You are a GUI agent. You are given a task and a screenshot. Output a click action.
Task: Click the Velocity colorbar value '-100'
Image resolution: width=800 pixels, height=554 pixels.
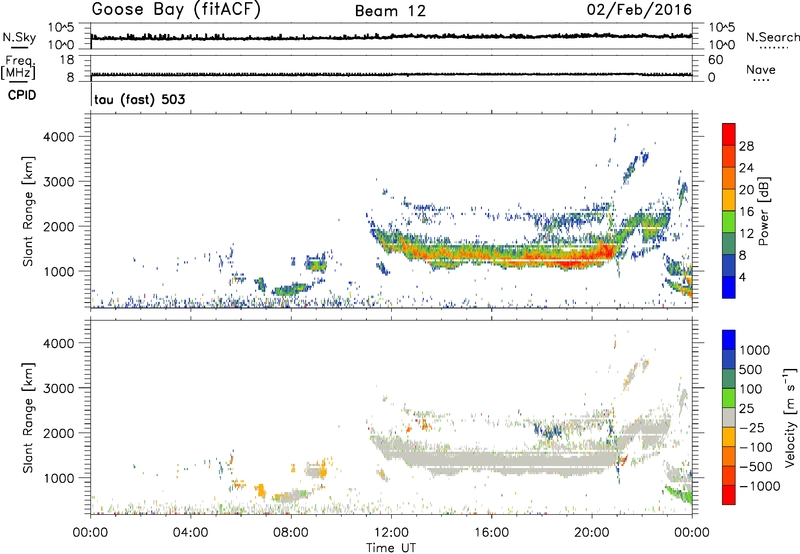(x=755, y=447)
